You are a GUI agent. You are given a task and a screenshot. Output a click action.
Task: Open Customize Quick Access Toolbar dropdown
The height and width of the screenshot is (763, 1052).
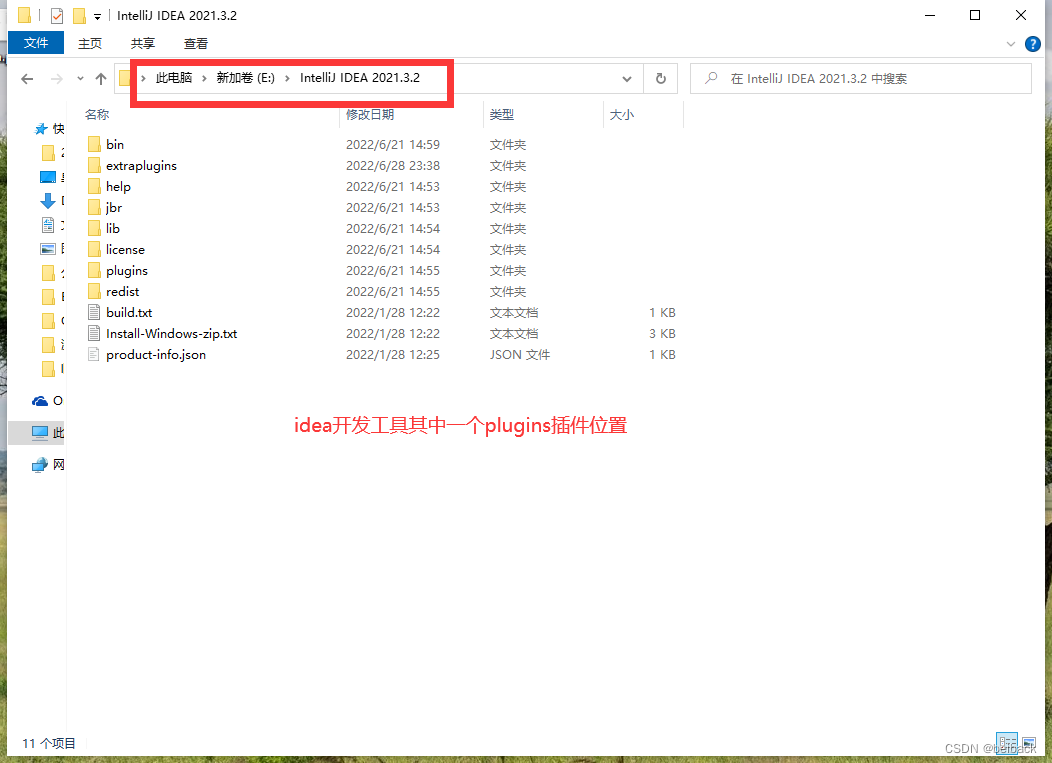97,16
